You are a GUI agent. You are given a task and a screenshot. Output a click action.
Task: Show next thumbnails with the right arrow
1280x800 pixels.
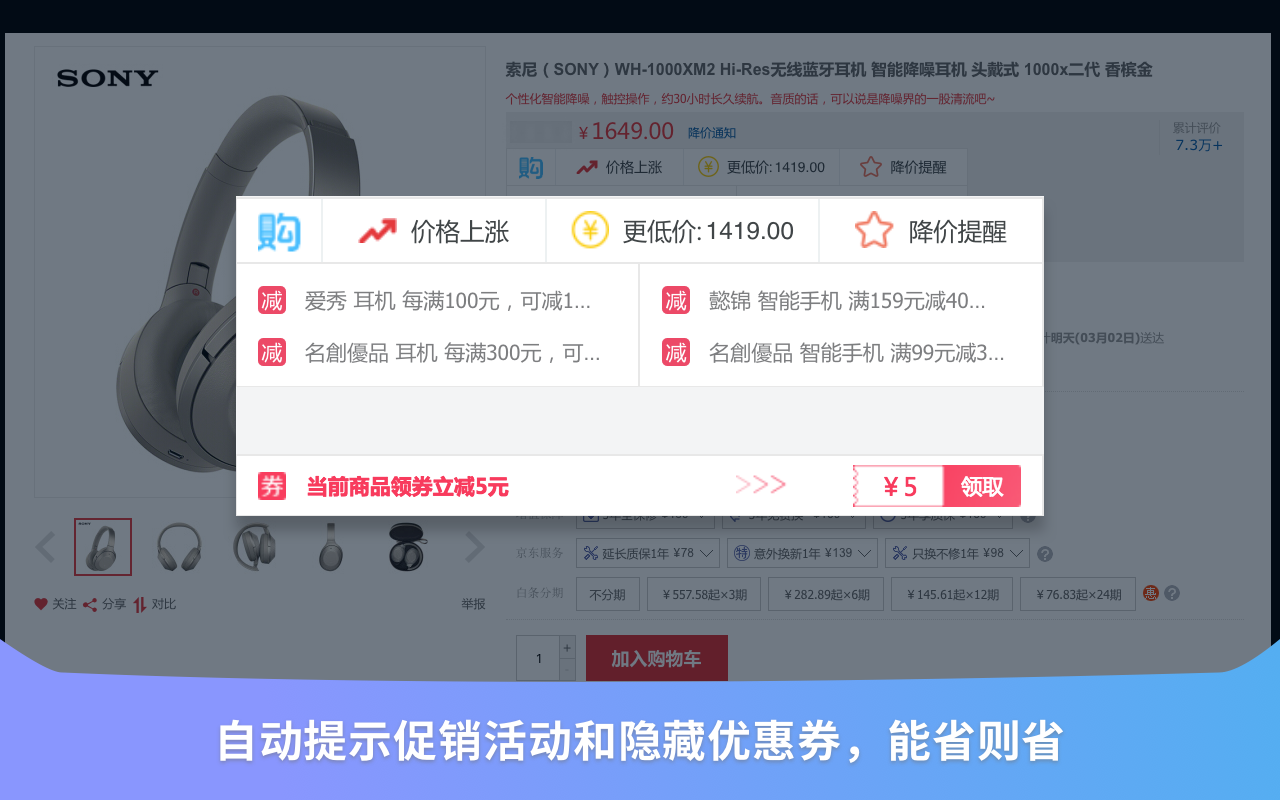474,547
